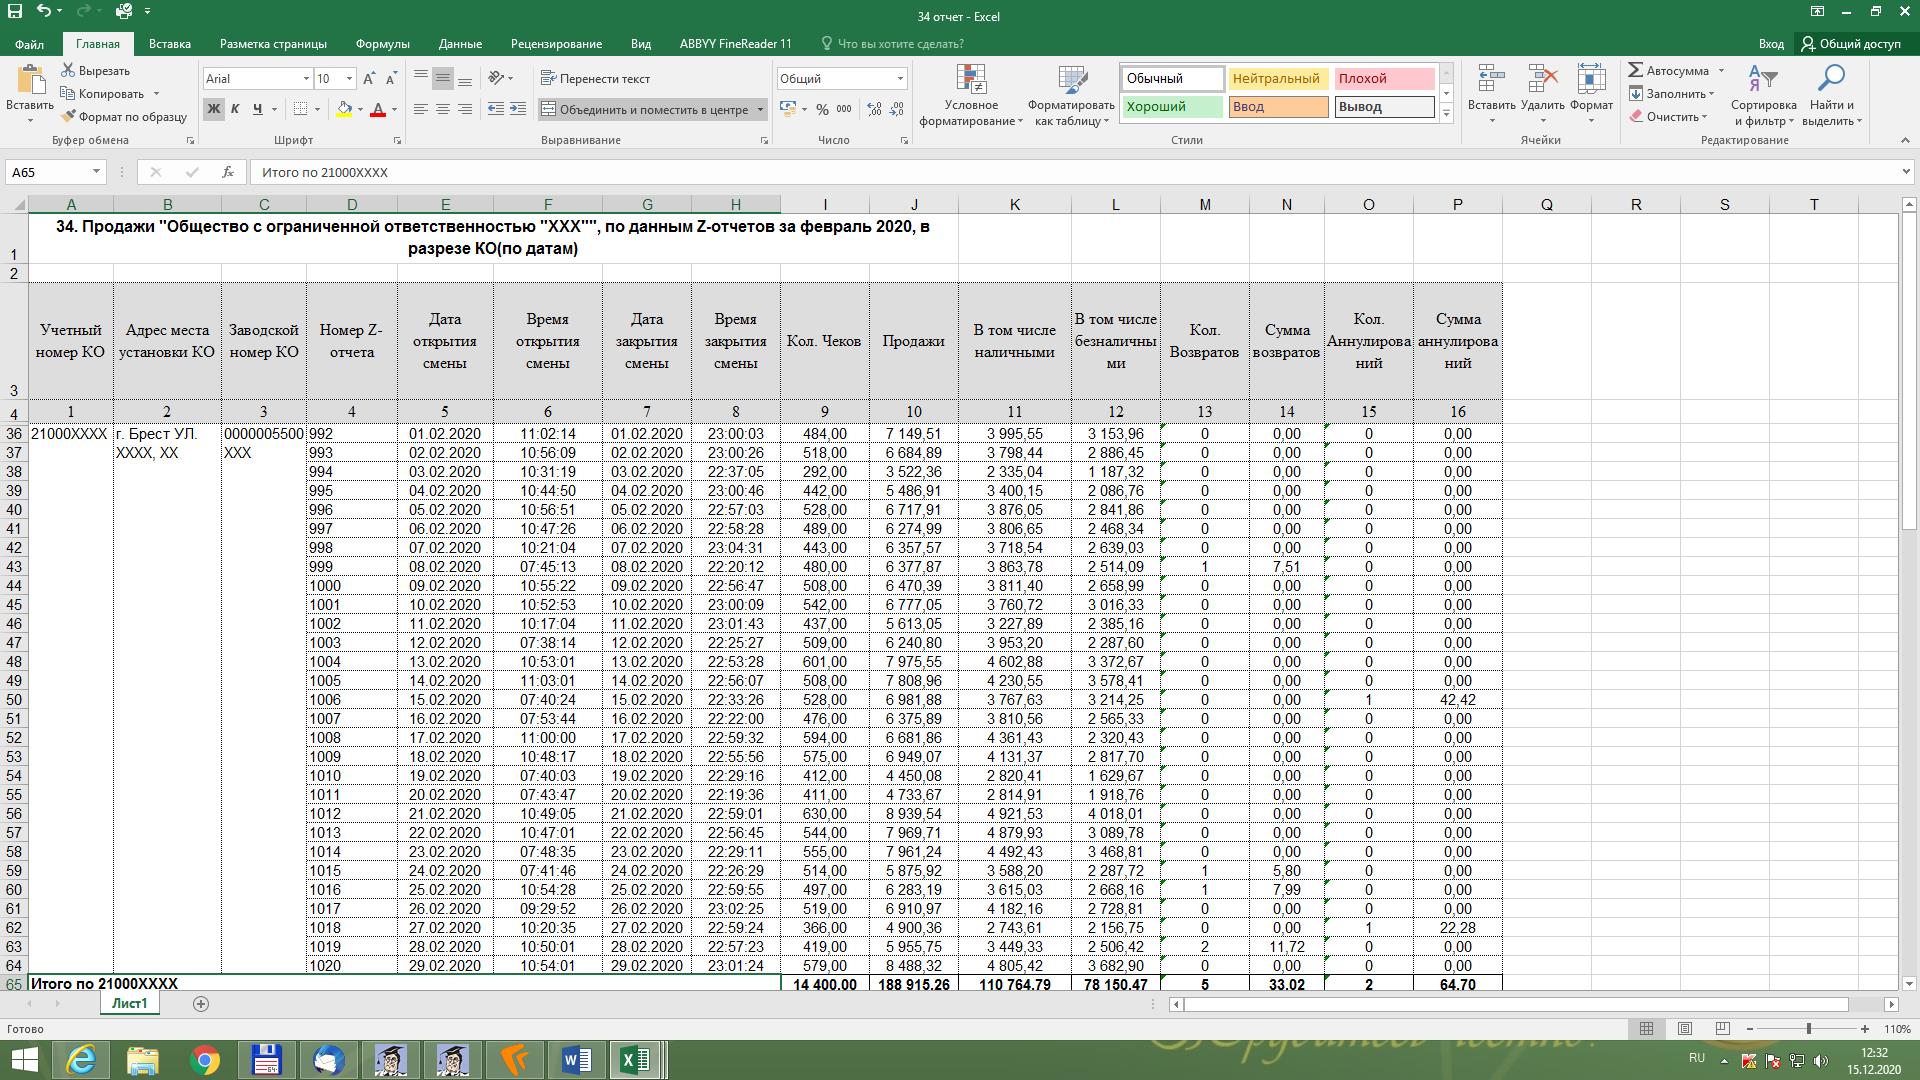The width and height of the screenshot is (1920, 1080).
Task: Select the Лист1 sheet tab
Action: tap(129, 1003)
